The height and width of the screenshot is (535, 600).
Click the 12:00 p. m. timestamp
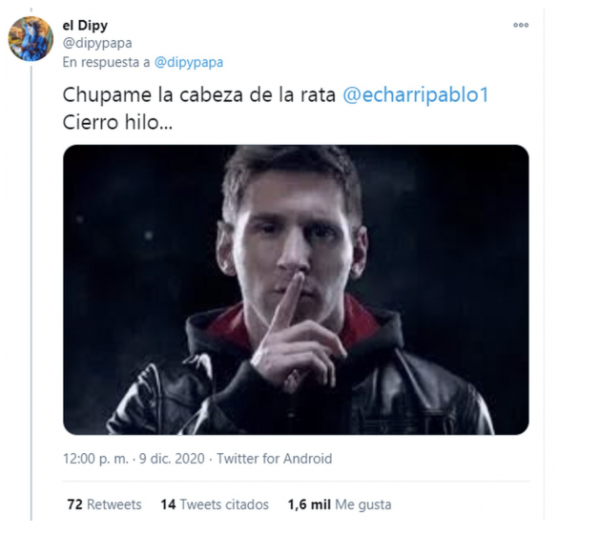coord(96,458)
